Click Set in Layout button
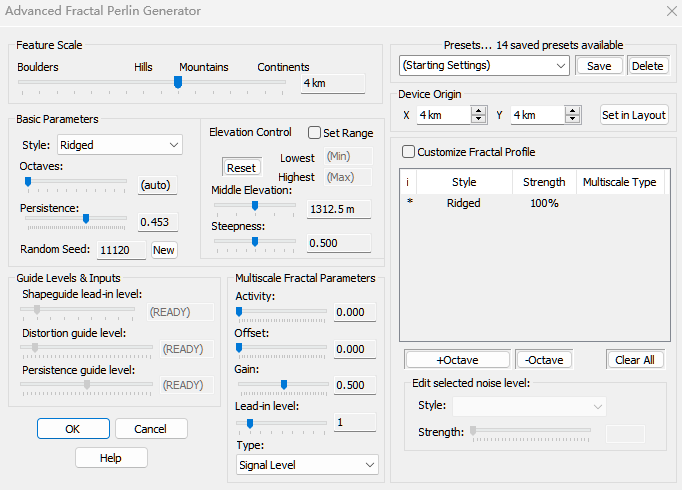 634,115
